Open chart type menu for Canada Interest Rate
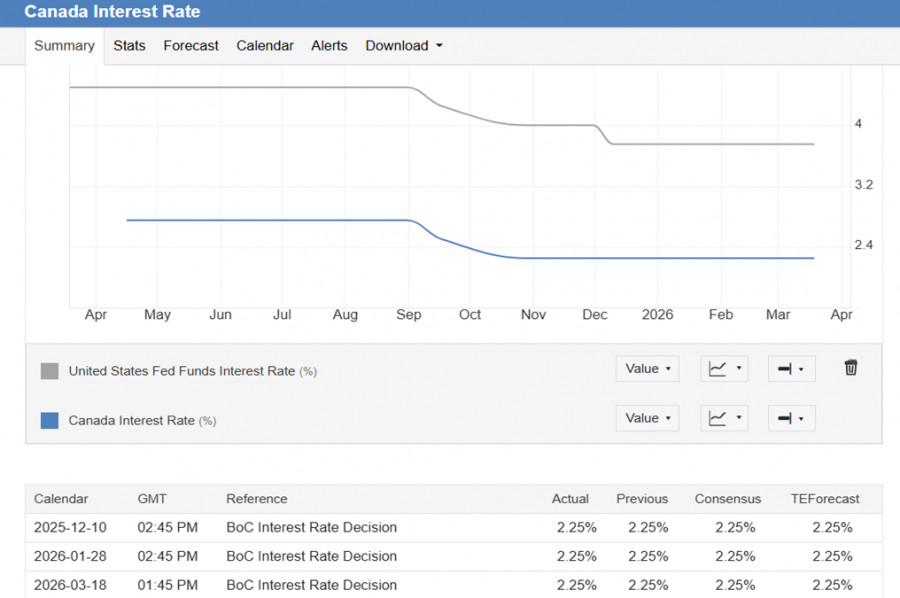Viewport: 900px width, 598px height. coord(724,419)
